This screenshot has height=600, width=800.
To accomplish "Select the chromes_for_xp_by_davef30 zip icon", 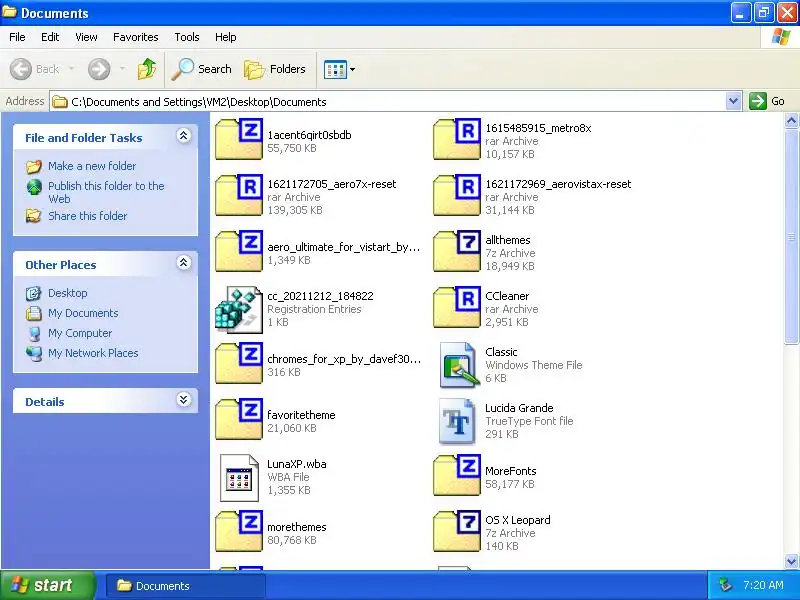I will tap(239, 364).
